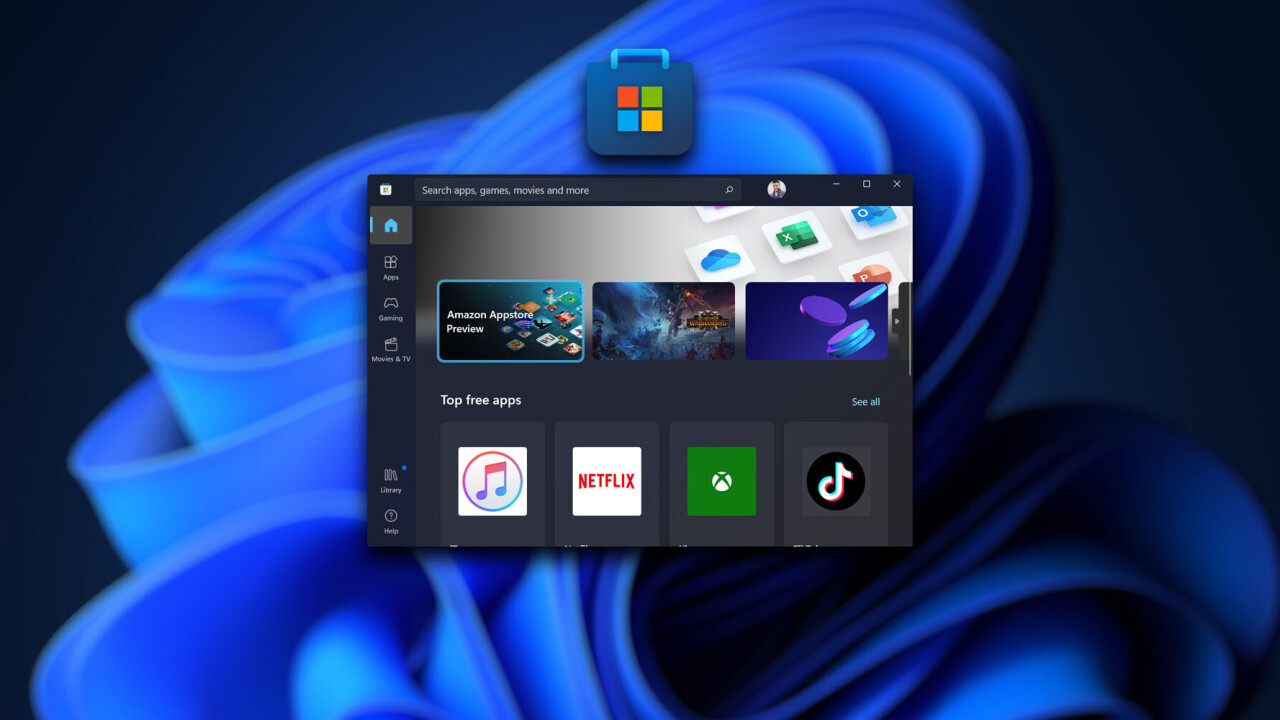The image size is (1280, 720).
Task: Advance the carousel with the right arrow
Action: 897,321
